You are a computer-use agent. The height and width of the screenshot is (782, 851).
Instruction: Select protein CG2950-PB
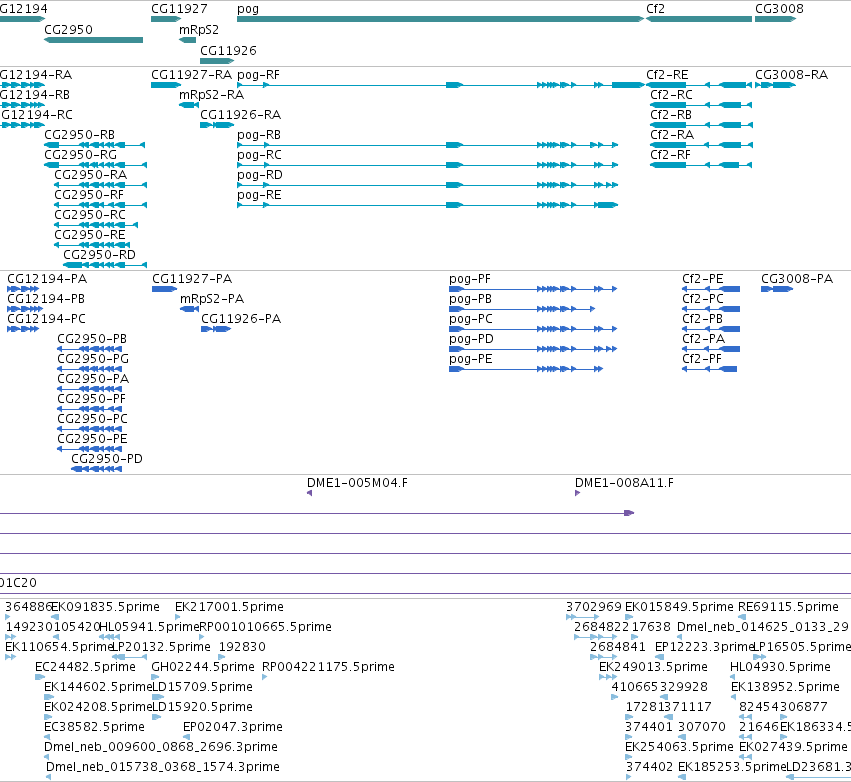coord(90,349)
